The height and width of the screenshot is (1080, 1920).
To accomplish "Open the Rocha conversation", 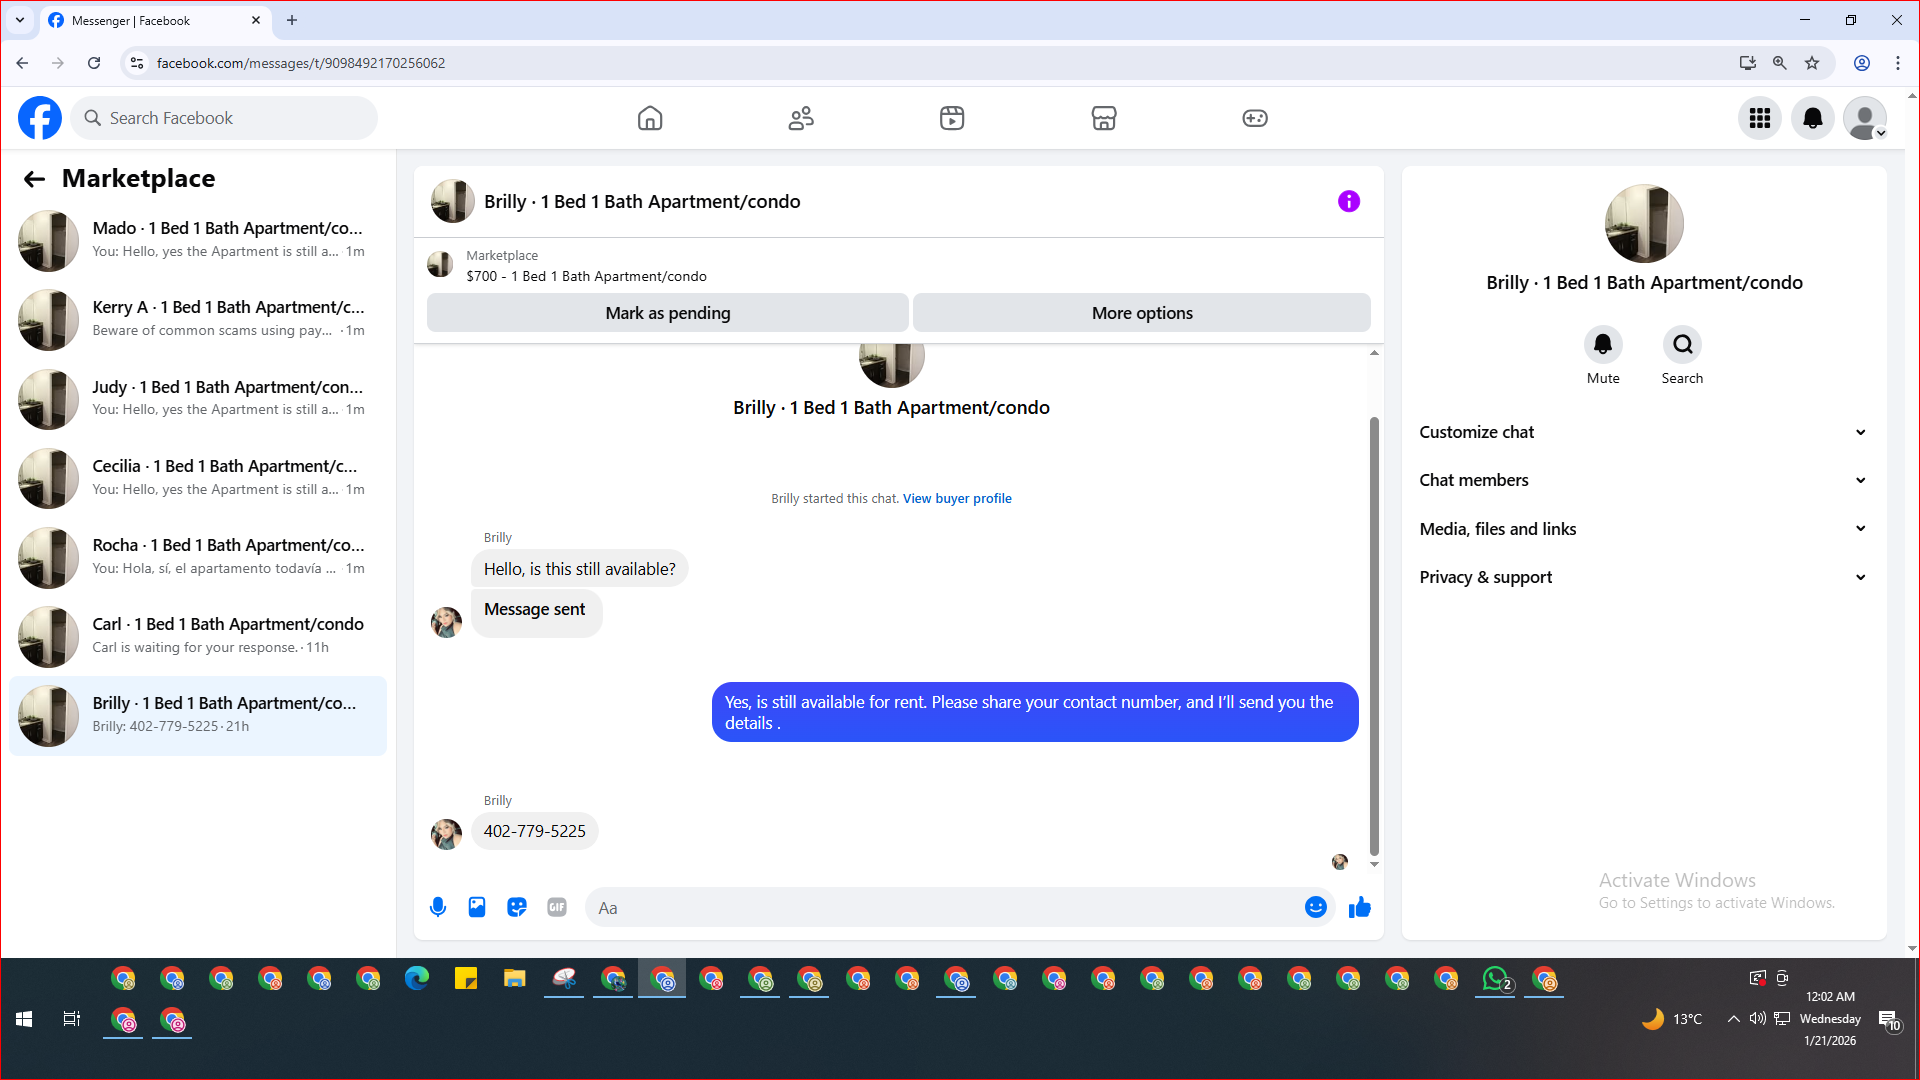I will point(198,557).
